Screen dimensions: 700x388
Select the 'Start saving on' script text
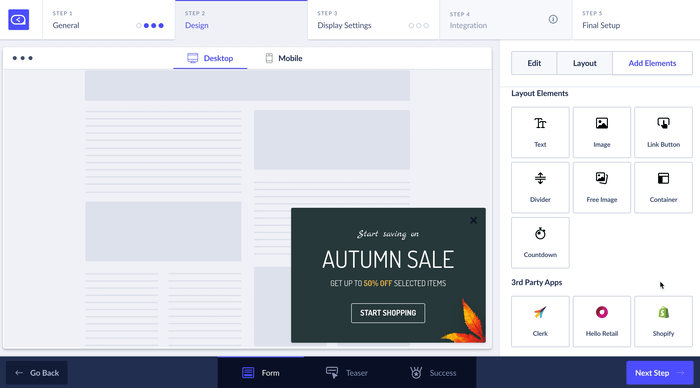[x=388, y=234]
